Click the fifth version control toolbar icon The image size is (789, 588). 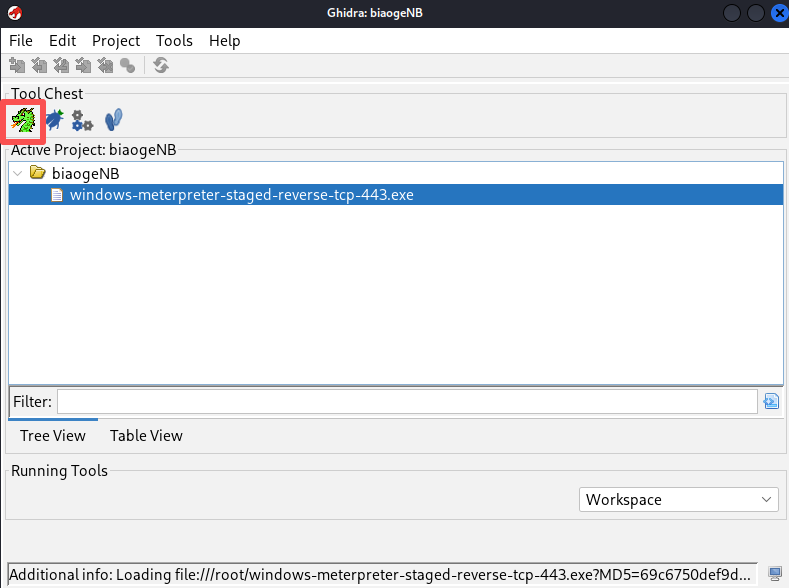click(x=105, y=65)
